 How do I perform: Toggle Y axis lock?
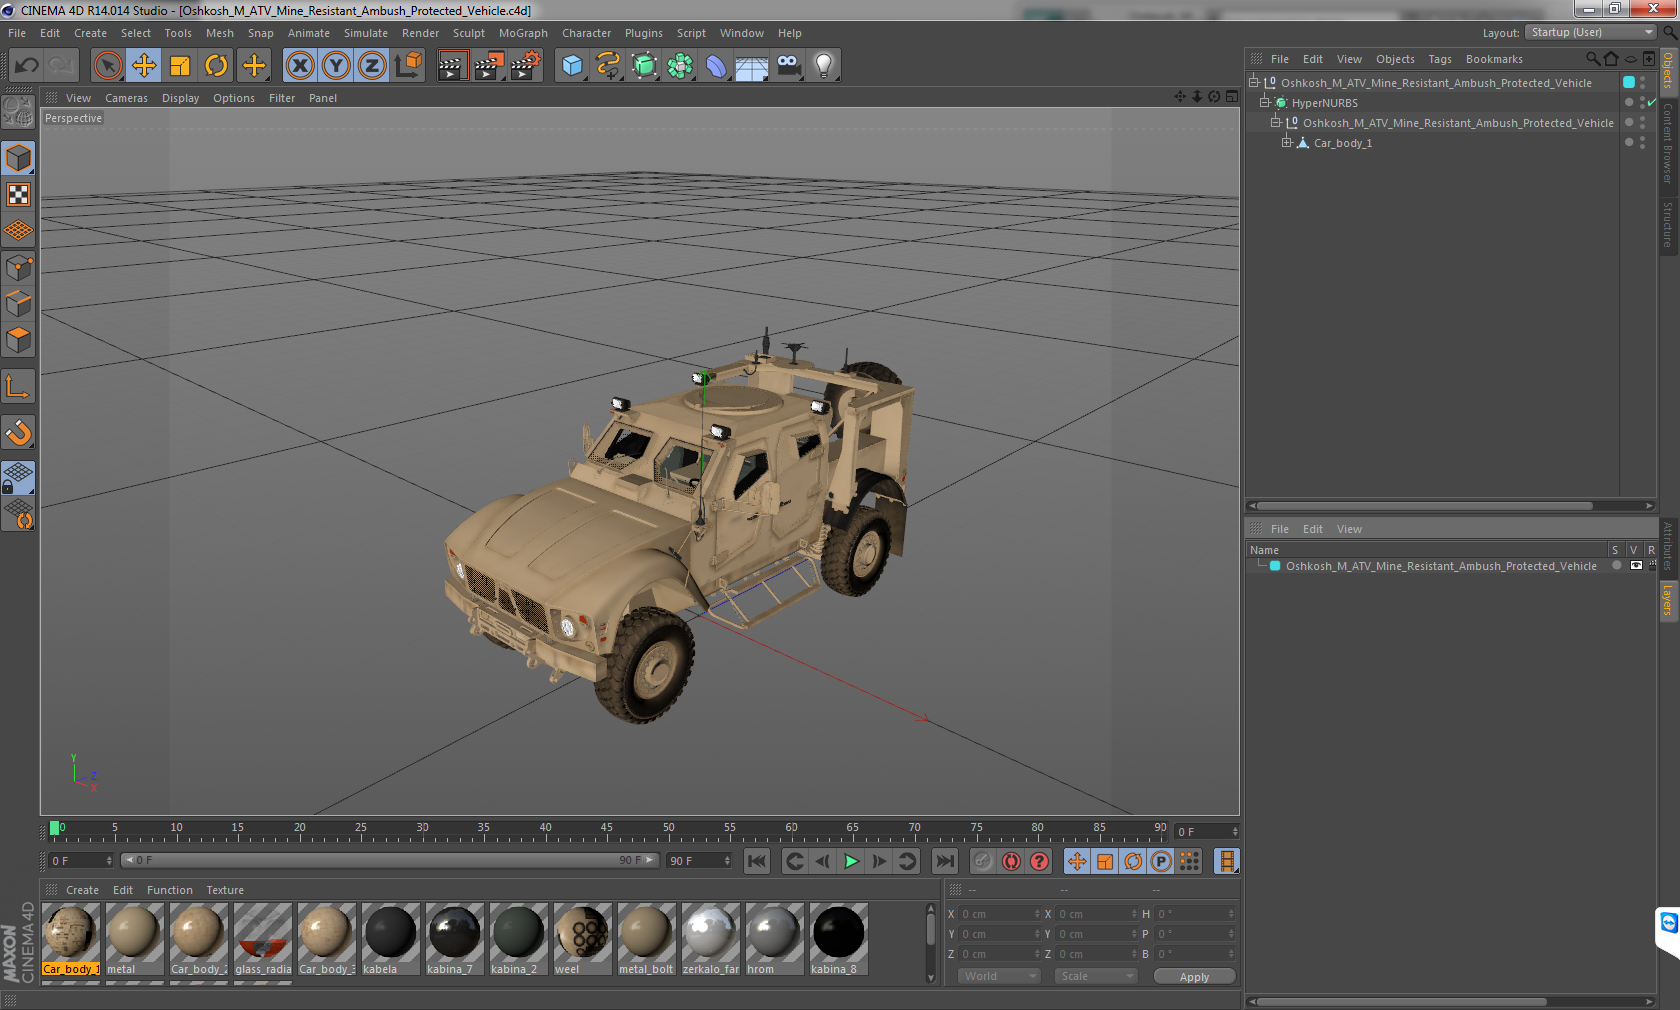tap(336, 66)
